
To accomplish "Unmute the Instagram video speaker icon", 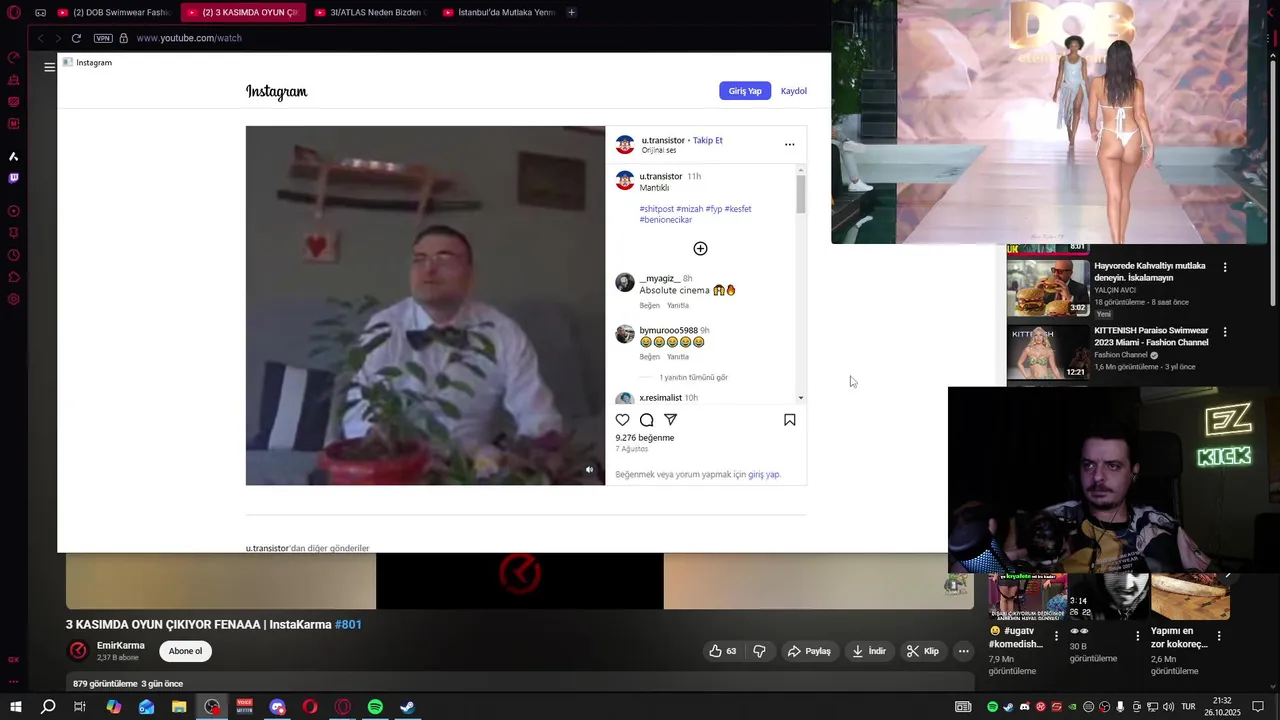I will coord(589,470).
